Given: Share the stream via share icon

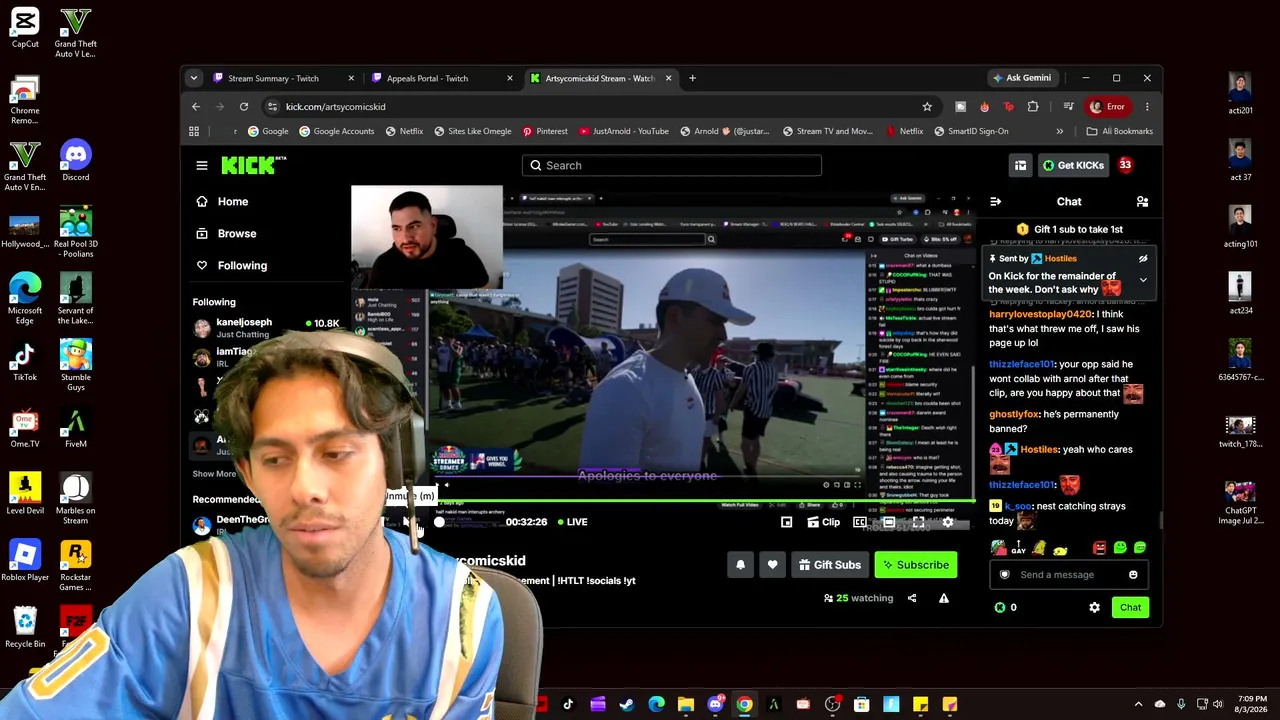Looking at the screenshot, I should click(x=912, y=598).
